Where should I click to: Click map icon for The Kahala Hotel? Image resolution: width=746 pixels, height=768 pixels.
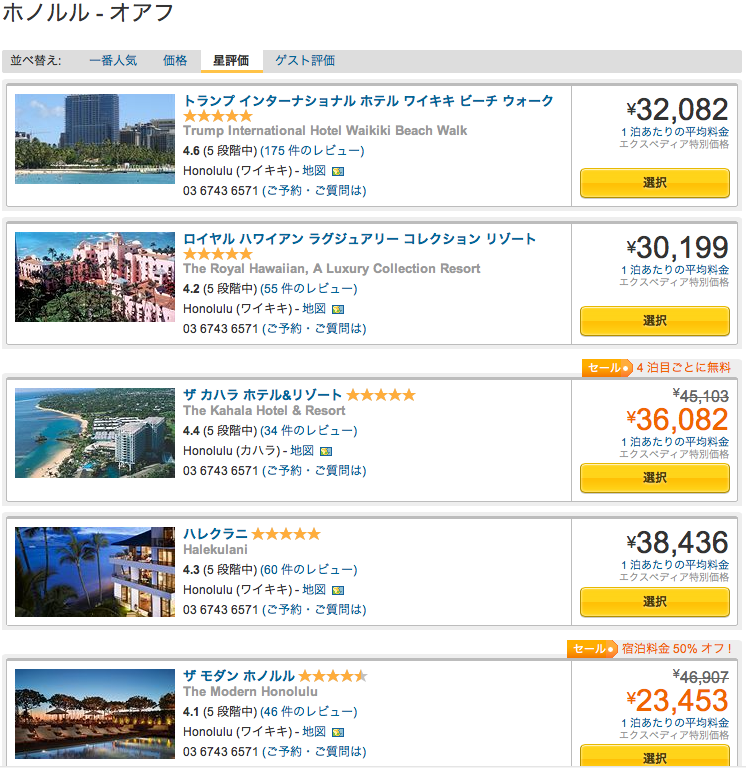click(x=325, y=452)
